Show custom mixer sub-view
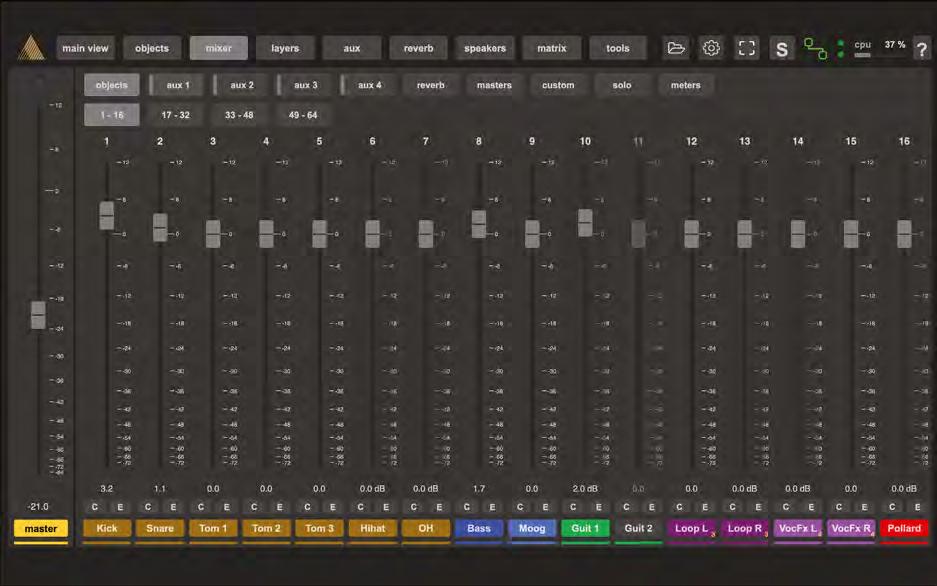 (558, 85)
